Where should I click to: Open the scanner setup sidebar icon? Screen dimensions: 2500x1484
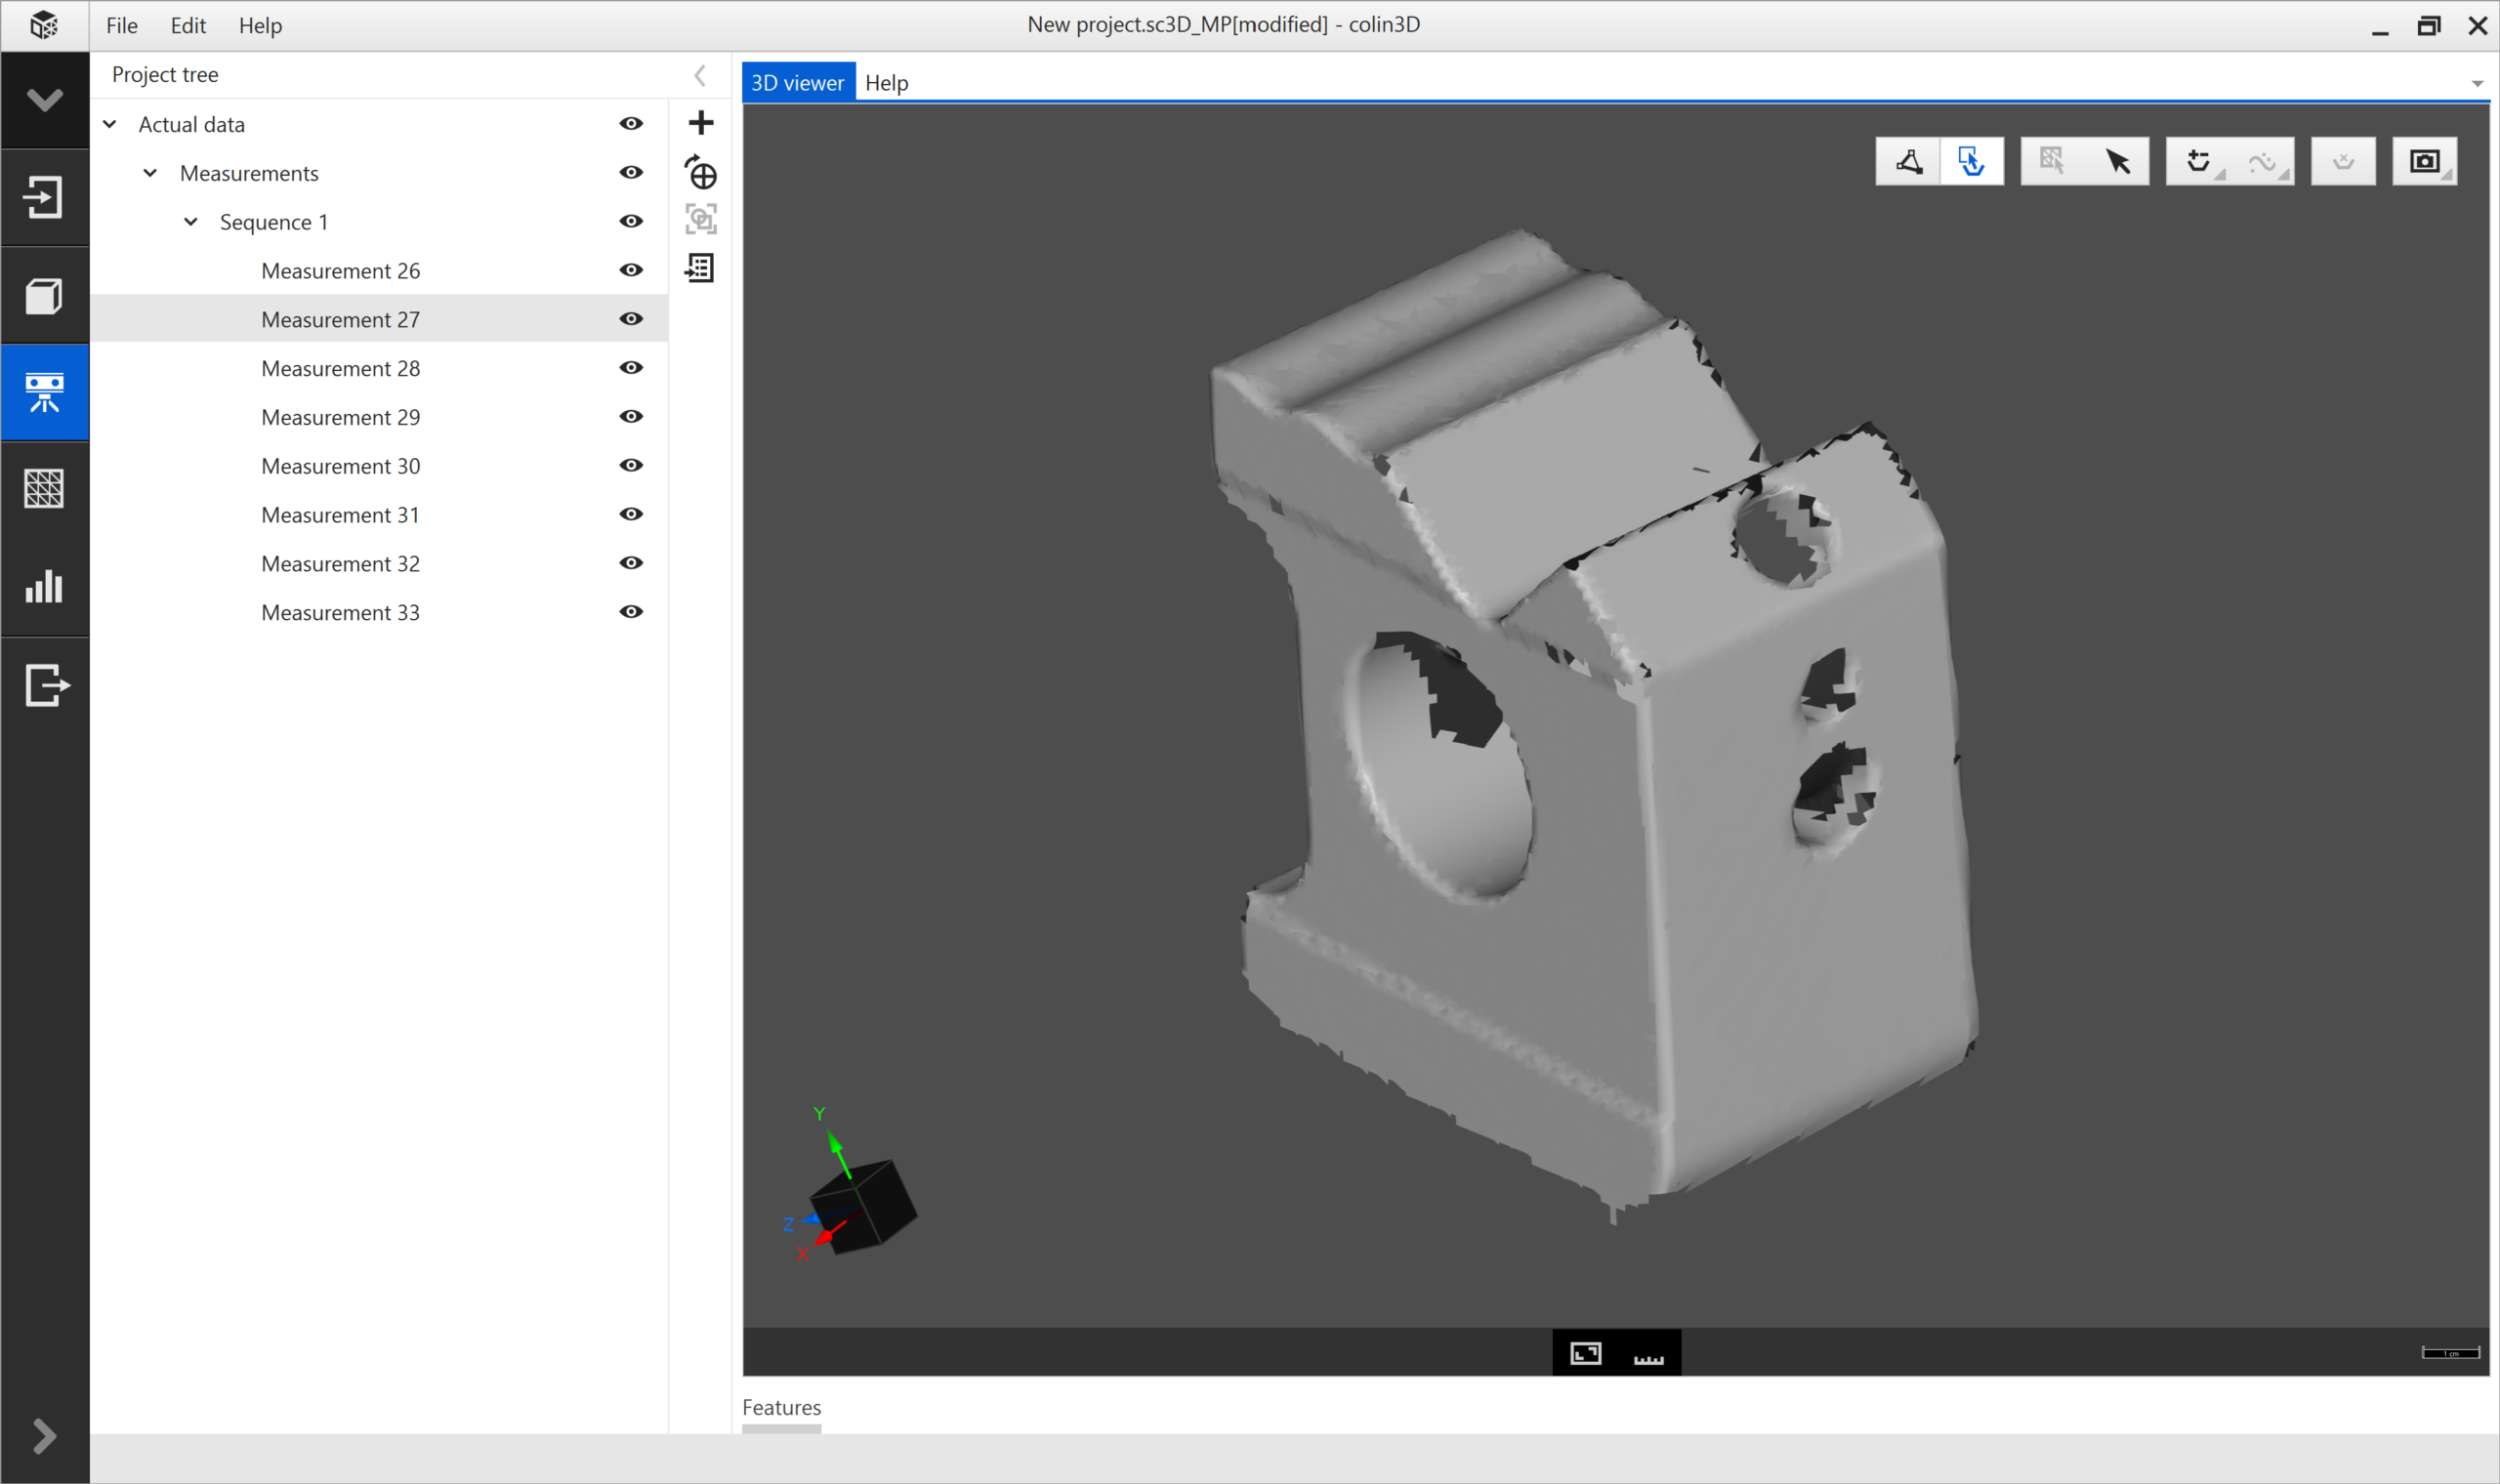[x=44, y=392]
